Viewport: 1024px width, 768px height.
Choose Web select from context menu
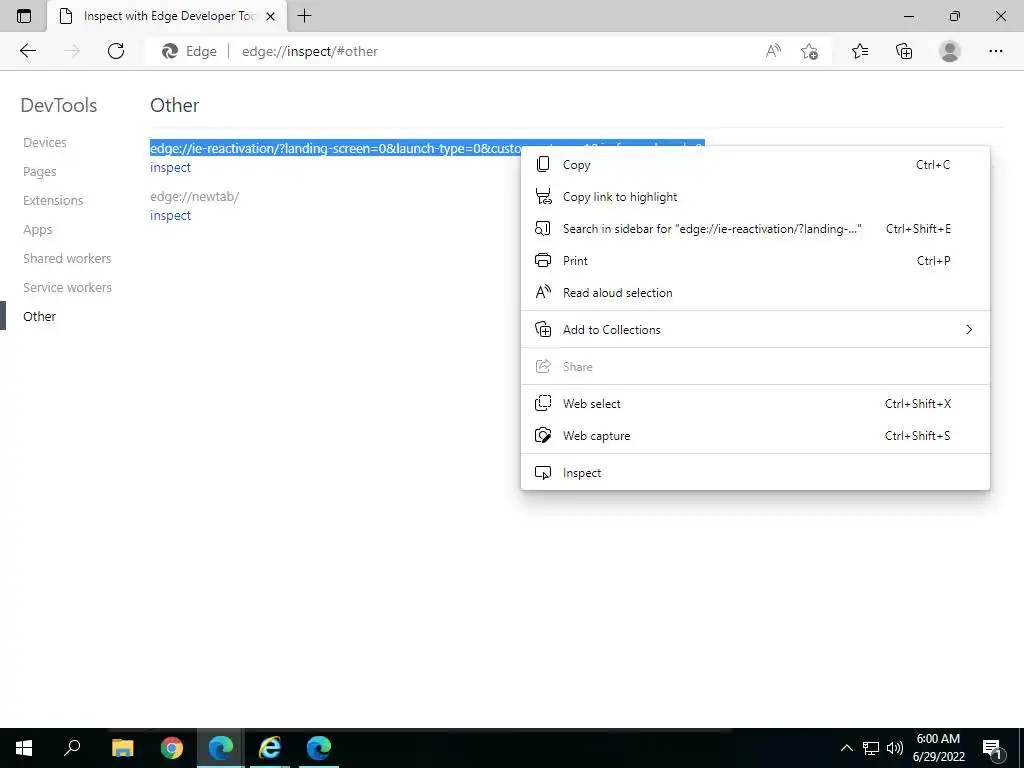pyautogui.click(x=755, y=404)
